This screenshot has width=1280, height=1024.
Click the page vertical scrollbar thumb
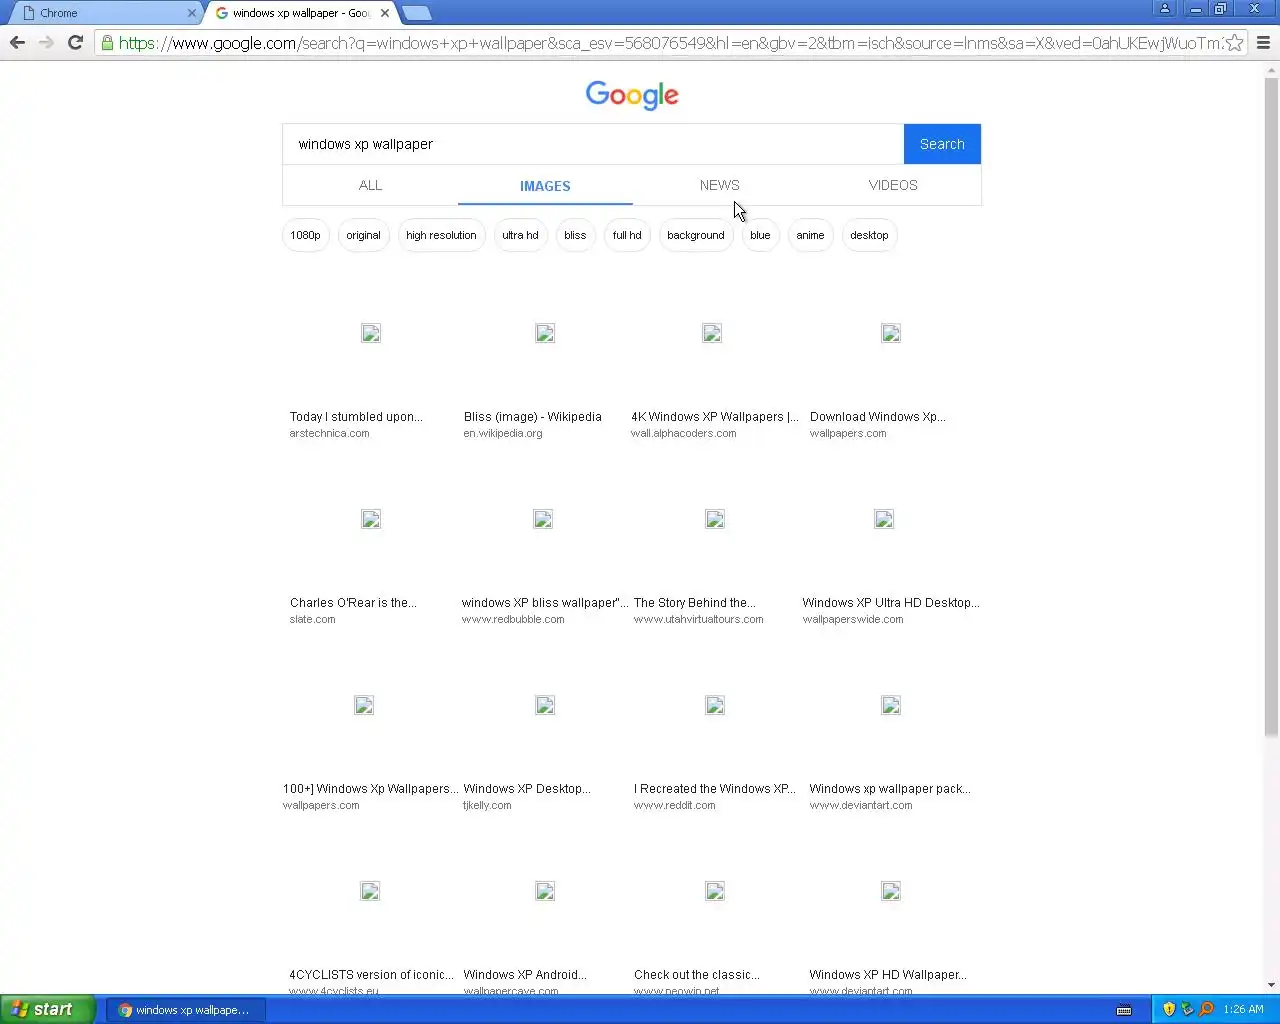(x=1271, y=409)
